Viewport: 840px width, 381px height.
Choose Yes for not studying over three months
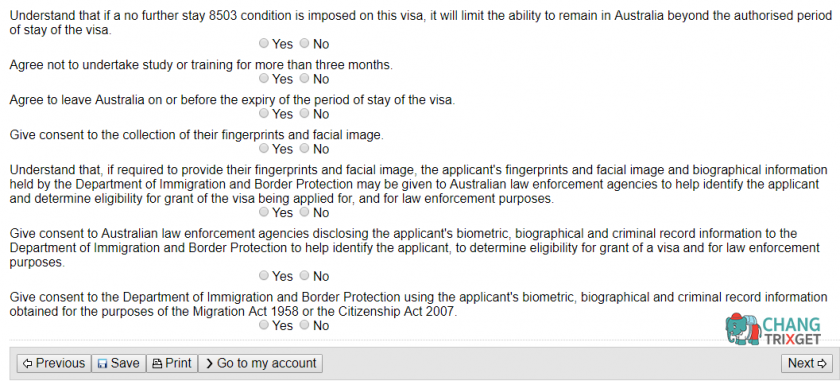[x=264, y=78]
